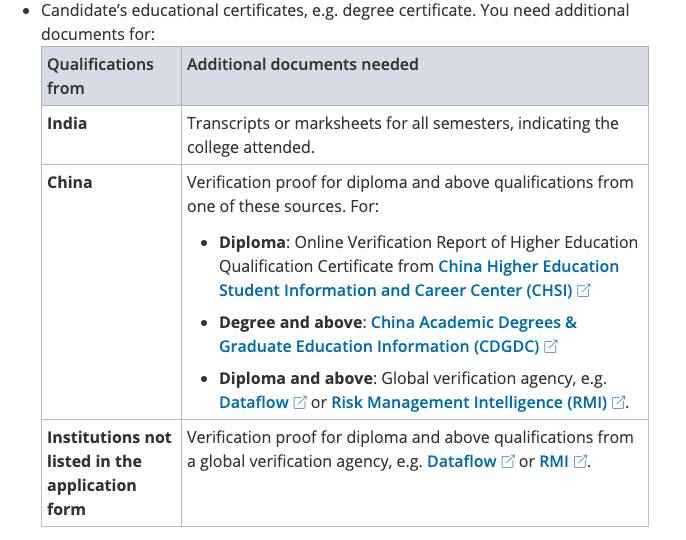The height and width of the screenshot is (540, 686).
Task: Click the 'Additional documents needed' column header
Action: click(x=302, y=64)
